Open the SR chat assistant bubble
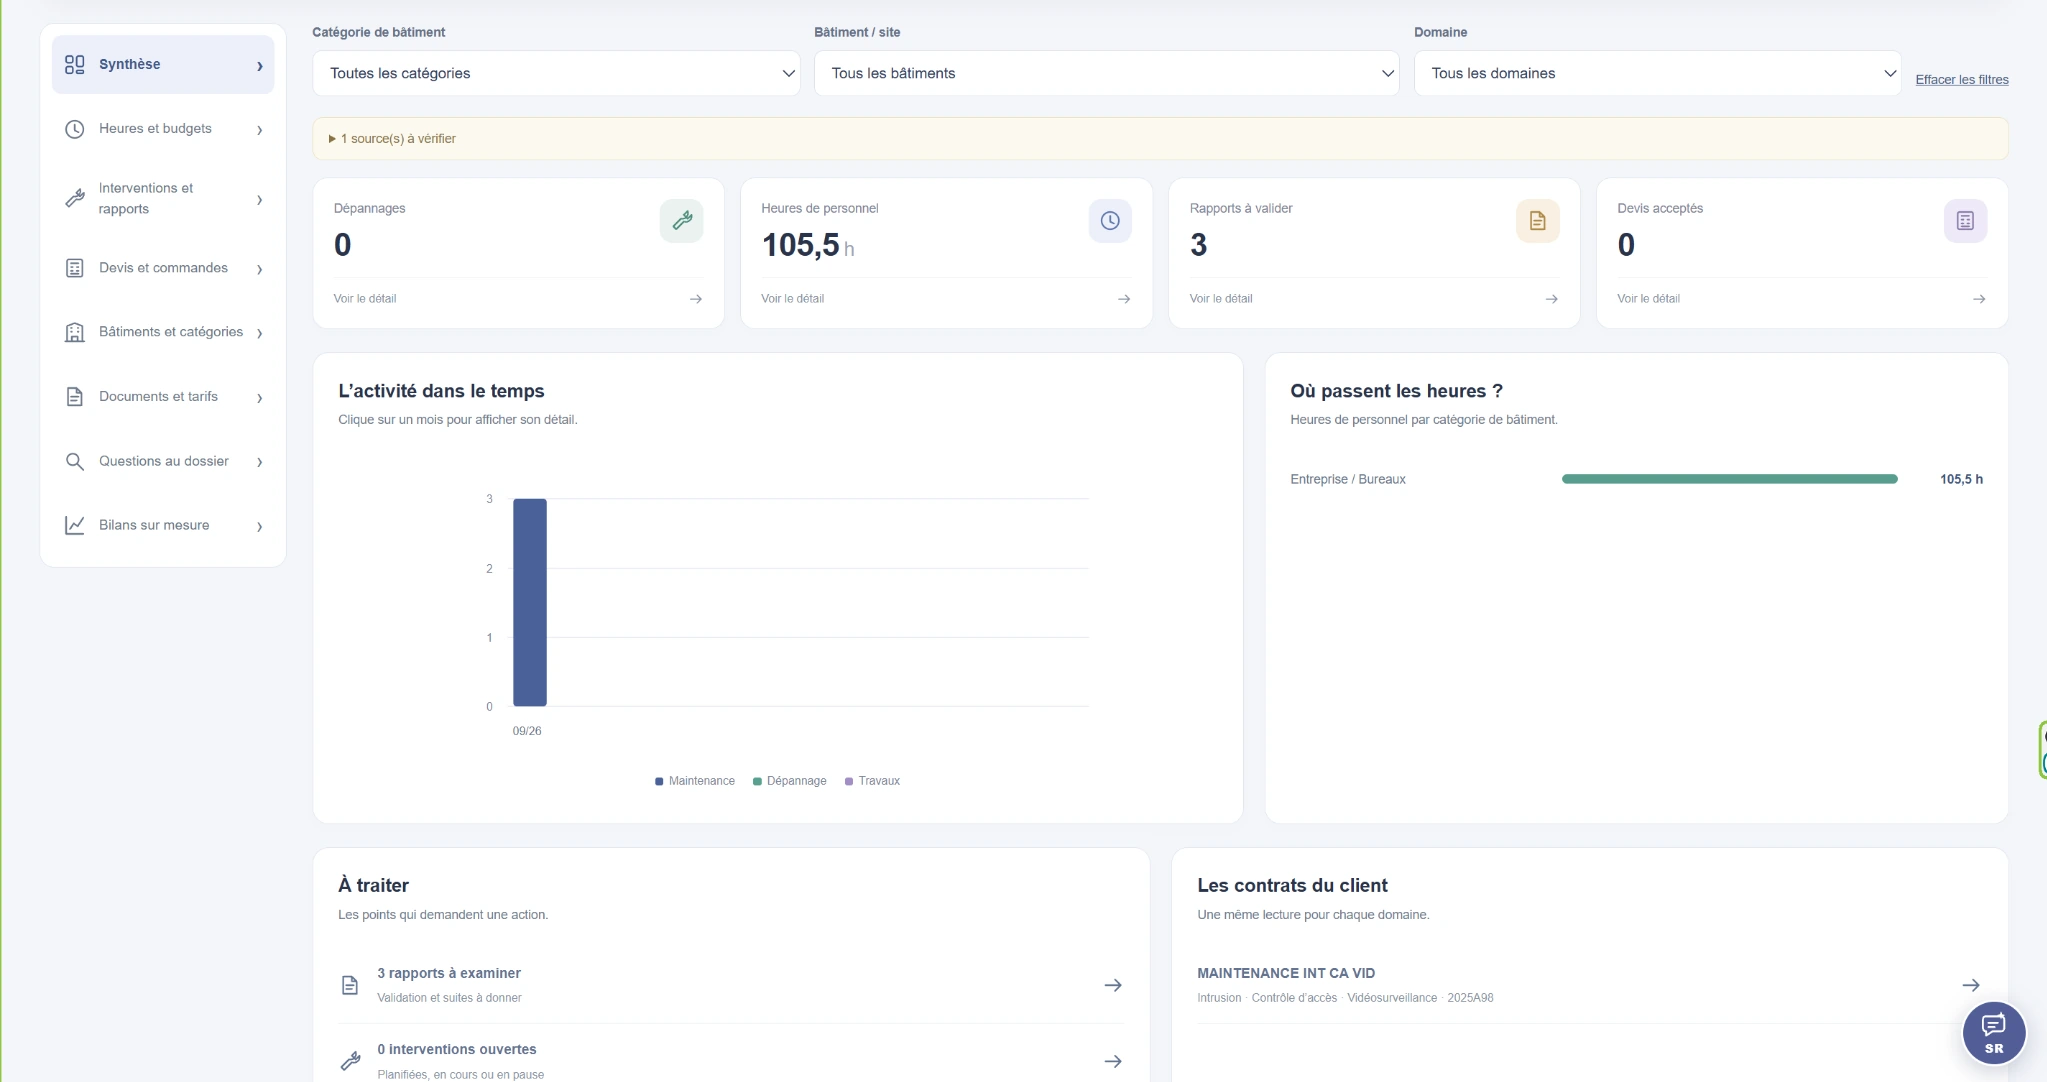The image size is (2047, 1082). click(1994, 1034)
